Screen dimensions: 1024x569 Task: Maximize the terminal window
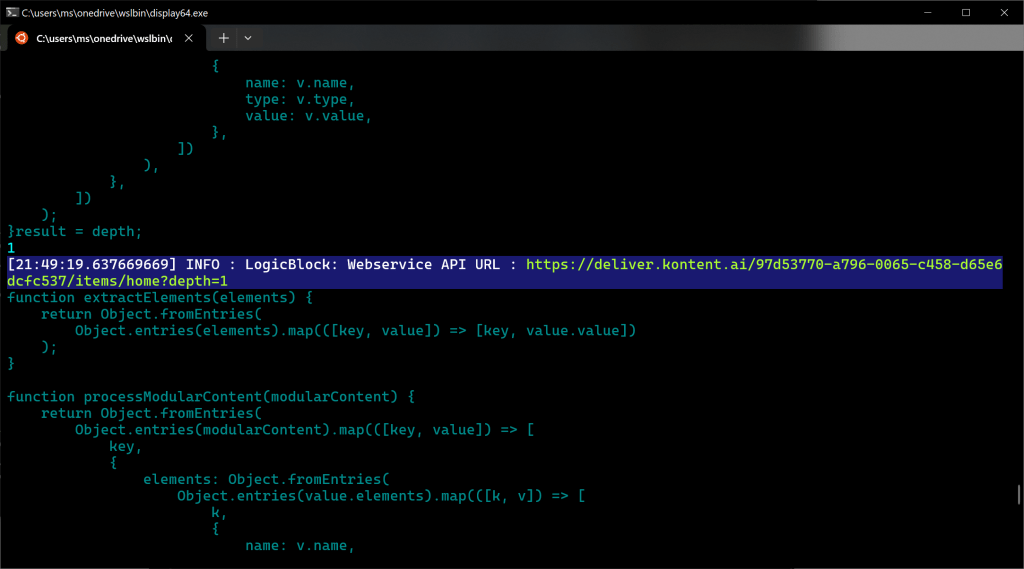point(966,12)
